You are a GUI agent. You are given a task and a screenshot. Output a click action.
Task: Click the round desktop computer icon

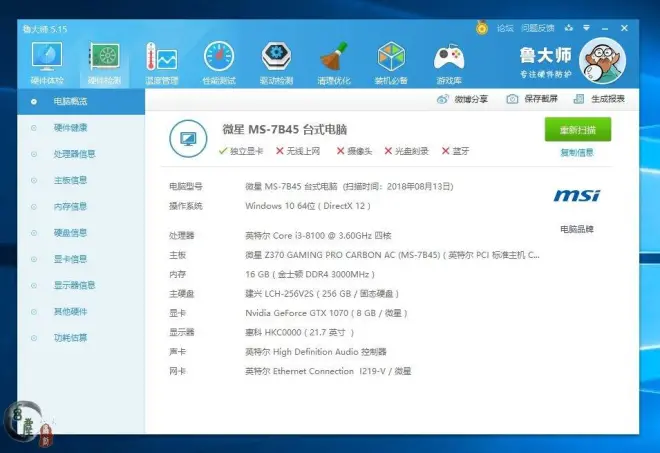point(188,139)
